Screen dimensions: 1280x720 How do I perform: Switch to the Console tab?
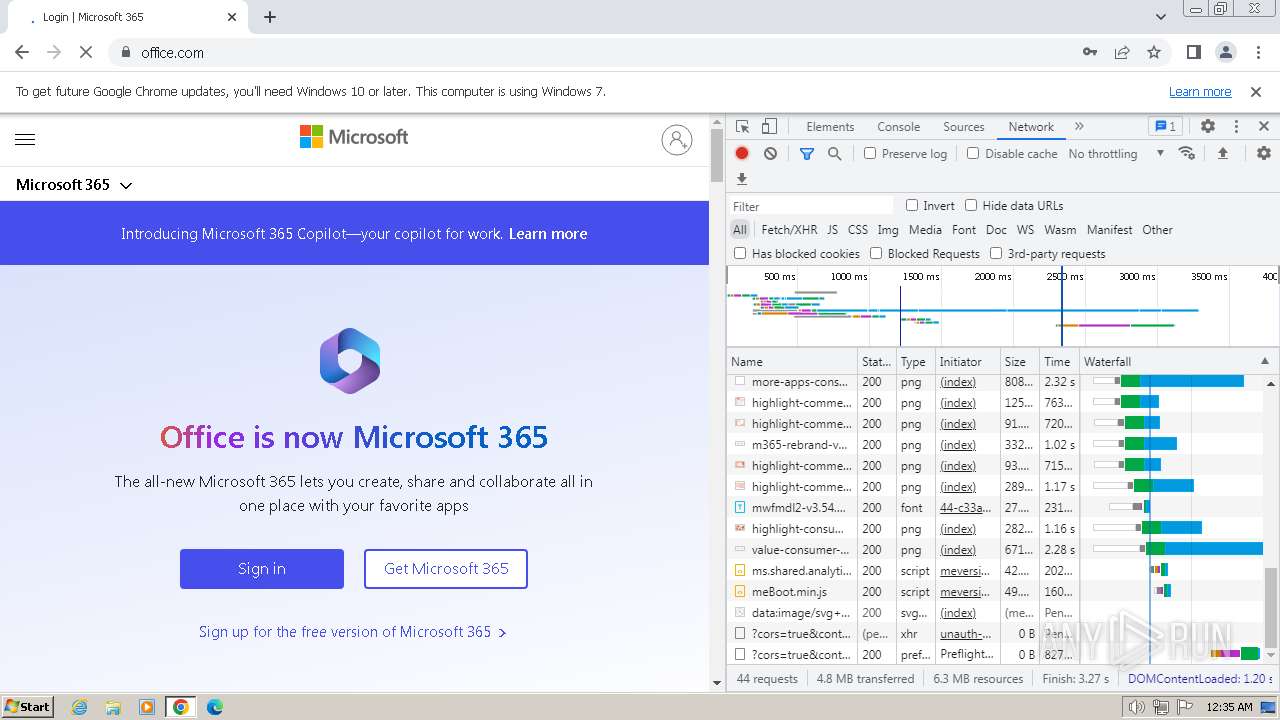click(898, 127)
